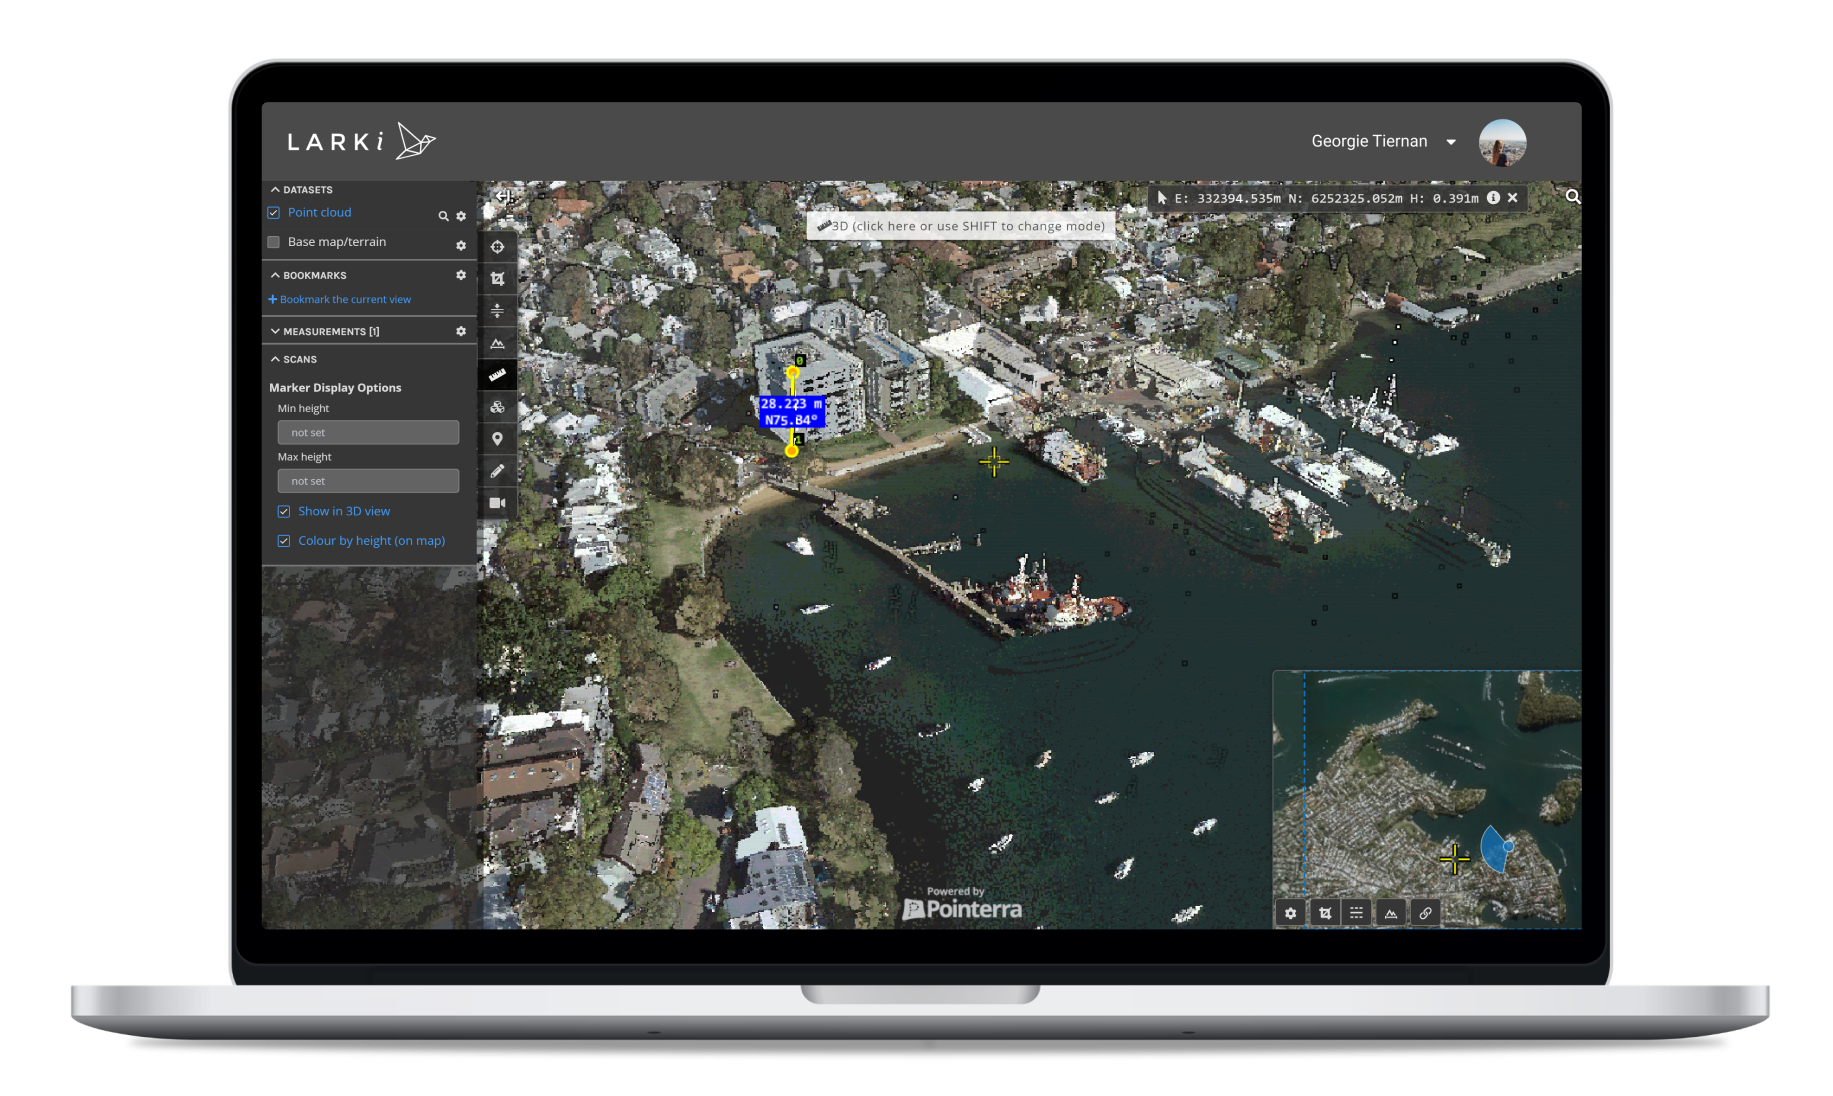Open the video camera tool
Screen dimensions: 1833x1096
pos(497,503)
